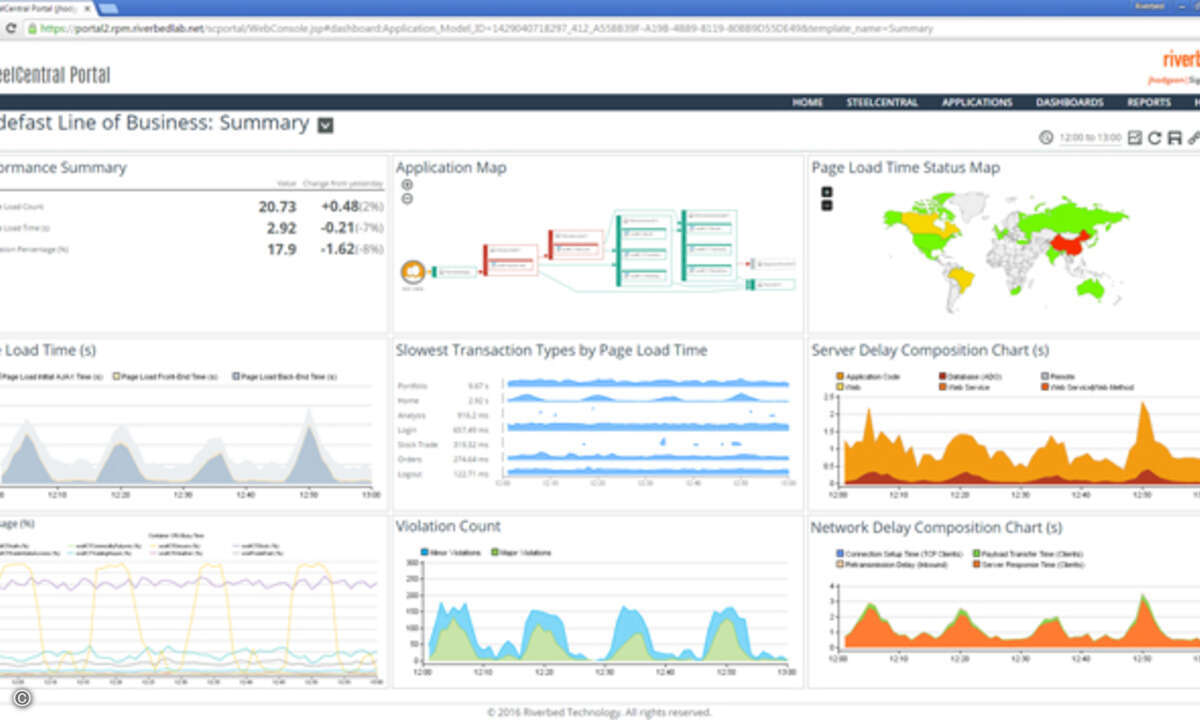Viewport: 1200px width, 720px height.
Task: Open a new browser tab
Action: 109,8
